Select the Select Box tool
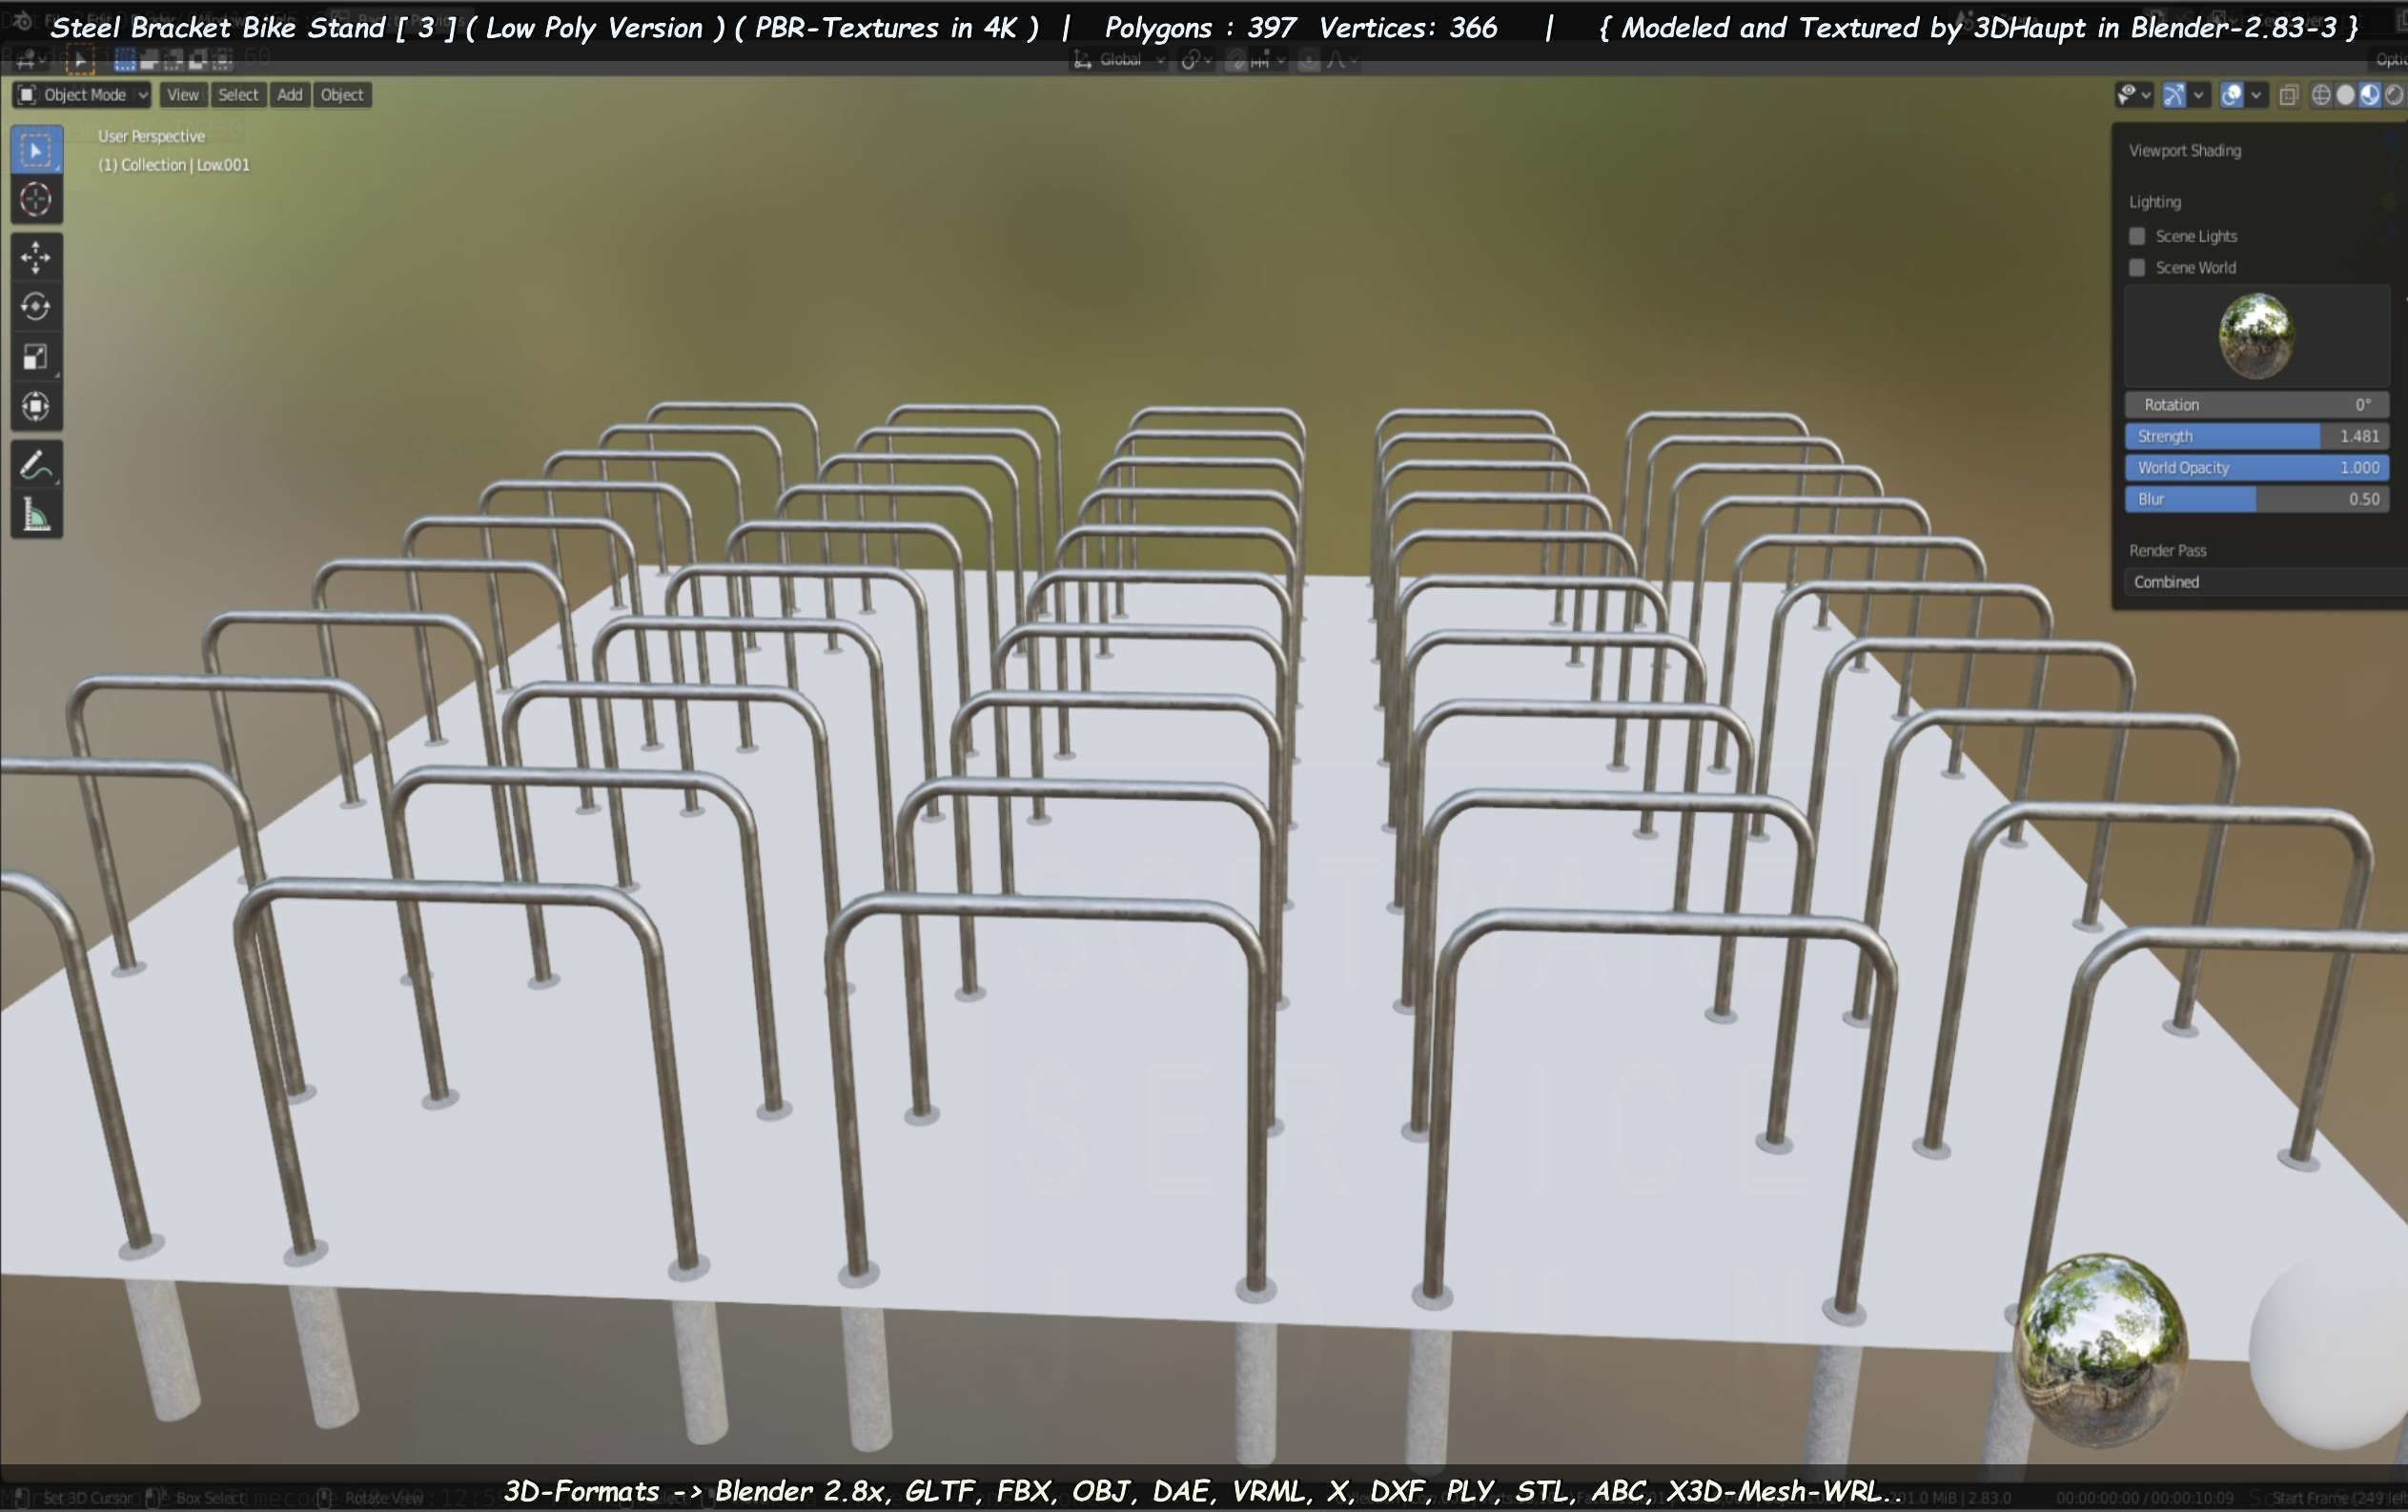 [36, 150]
